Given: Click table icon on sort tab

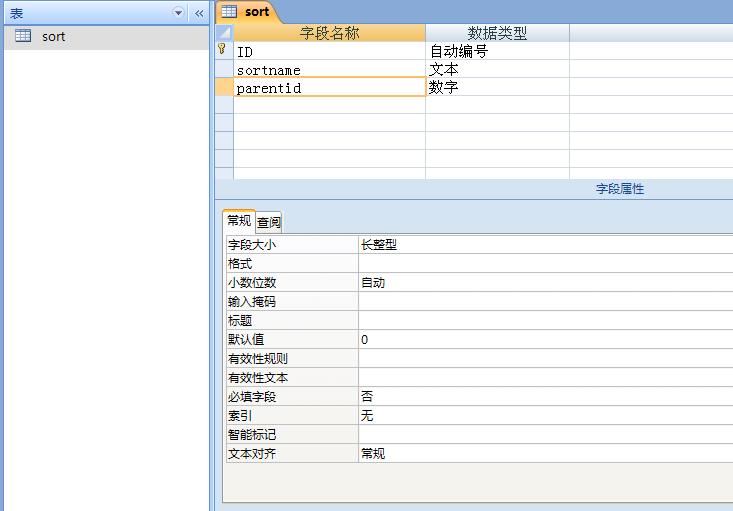Looking at the screenshot, I should coord(229,12).
